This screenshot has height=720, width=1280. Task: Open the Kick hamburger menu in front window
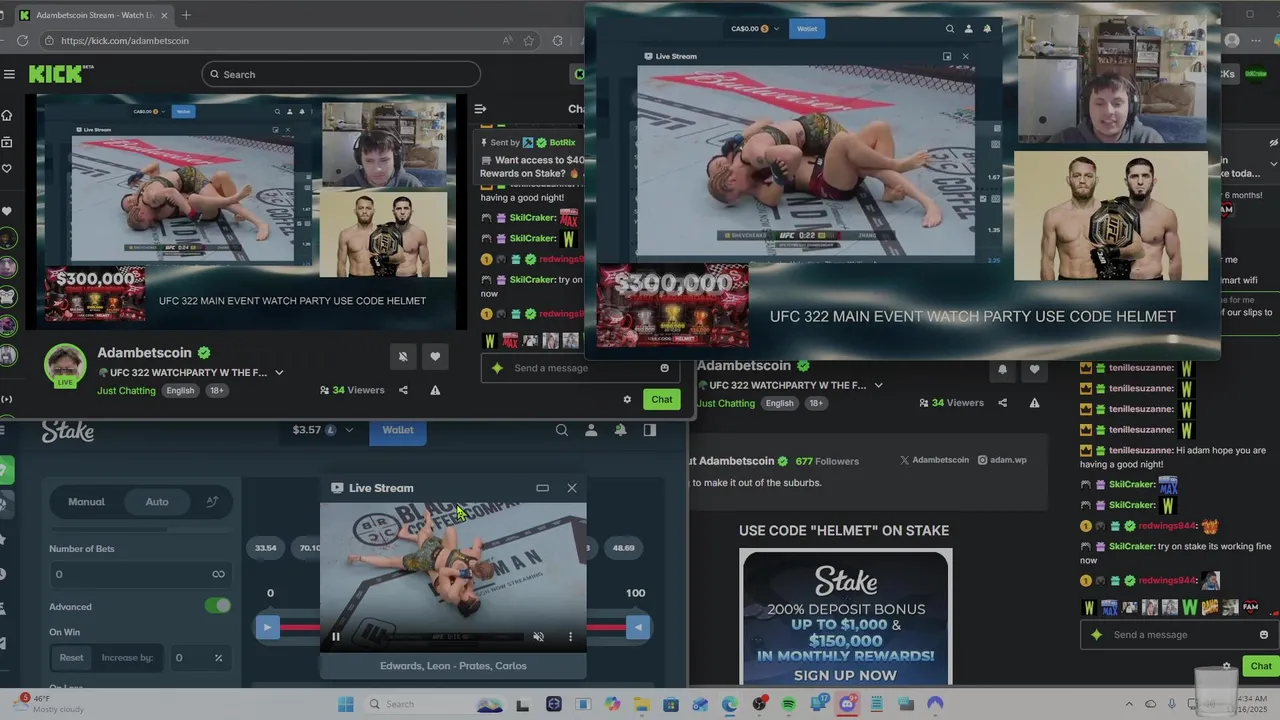pos(9,74)
